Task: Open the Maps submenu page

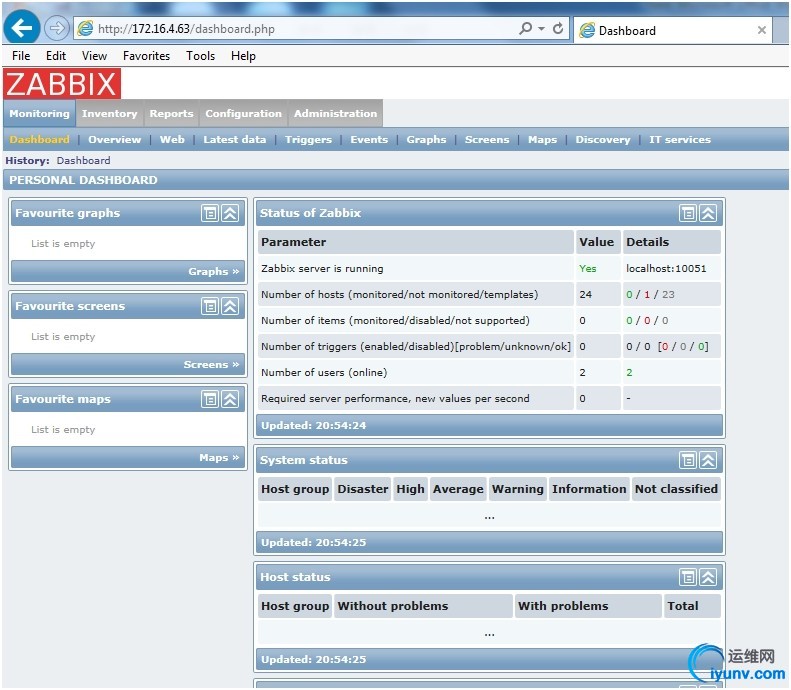Action: [x=542, y=140]
